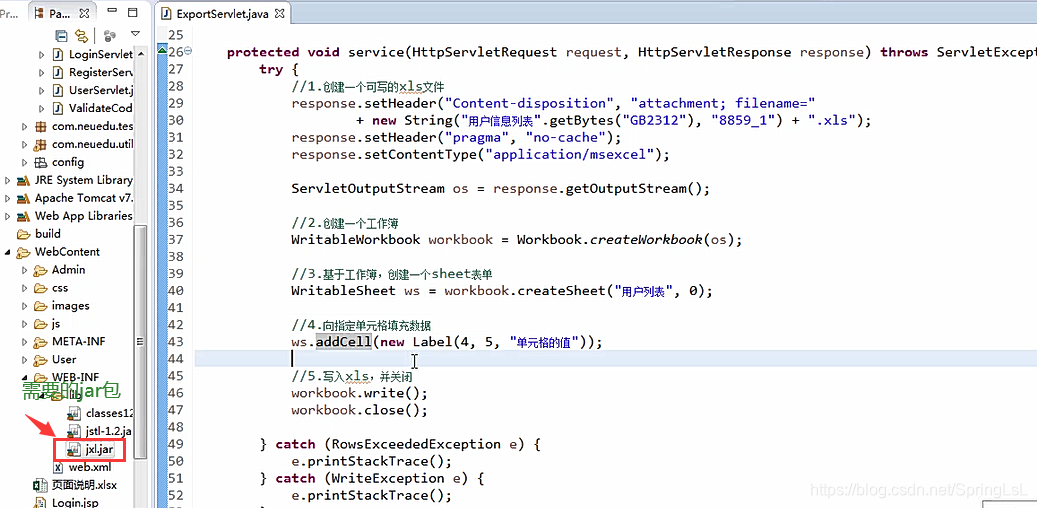This screenshot has width=1037, height=508.
Task: Open Package Explorer view menu arrow
Action: (135, 33)
